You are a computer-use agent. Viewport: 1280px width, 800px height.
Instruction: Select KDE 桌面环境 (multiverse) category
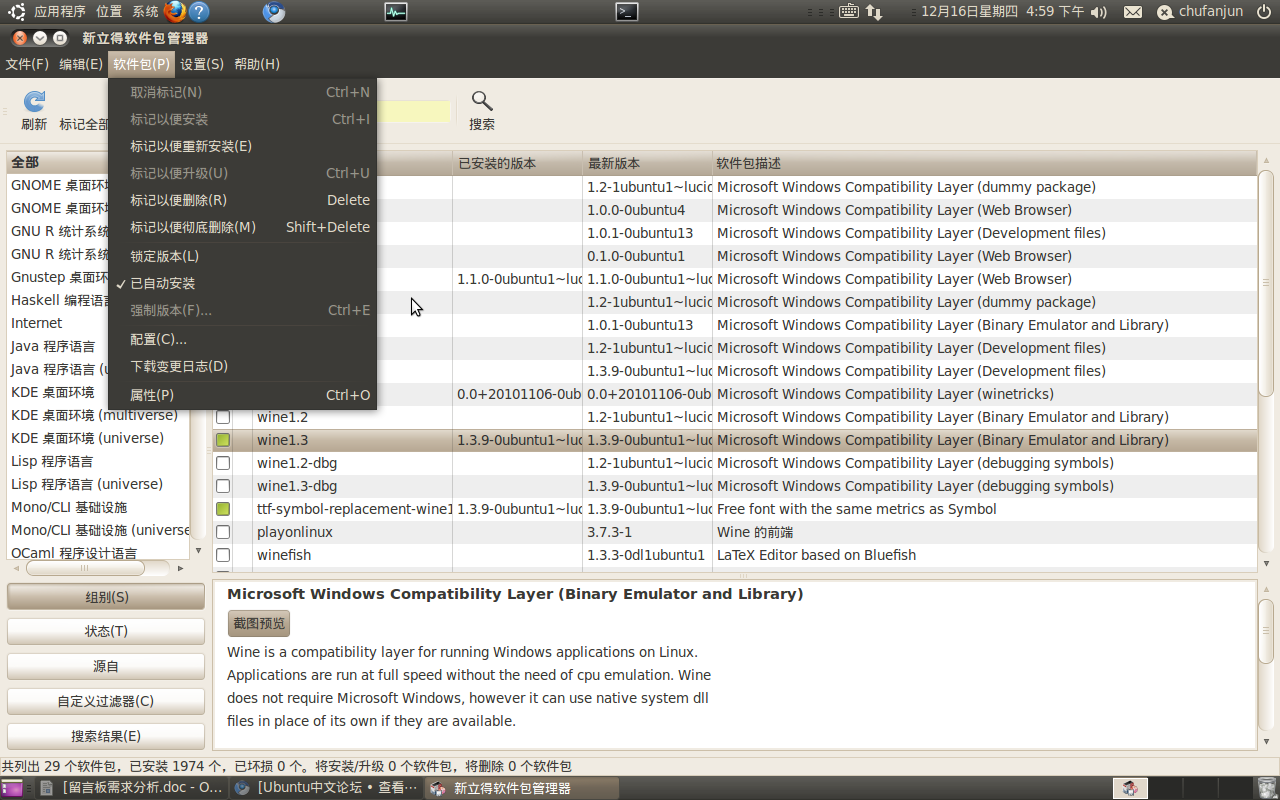[98, 415]
